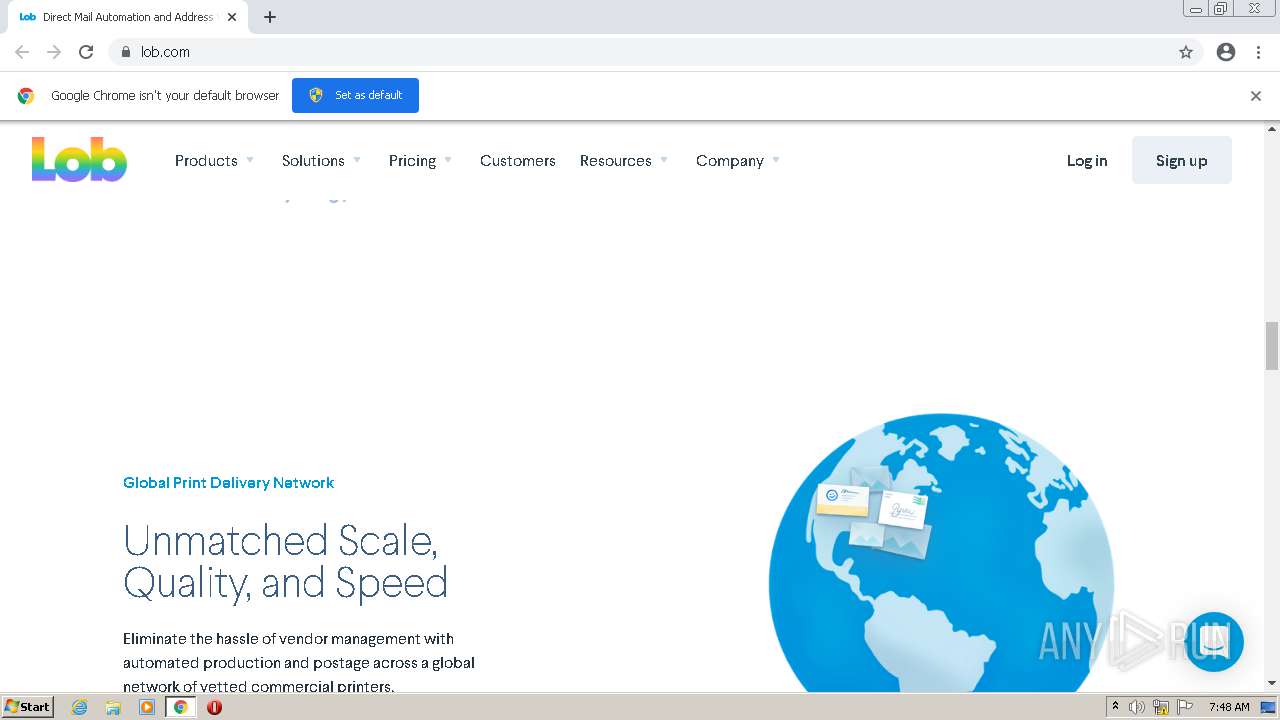Click 'Unmatched Scale, Quality, and Speed' headline
This screenshot has width=1280, height=720.
[x=285, y=561]
